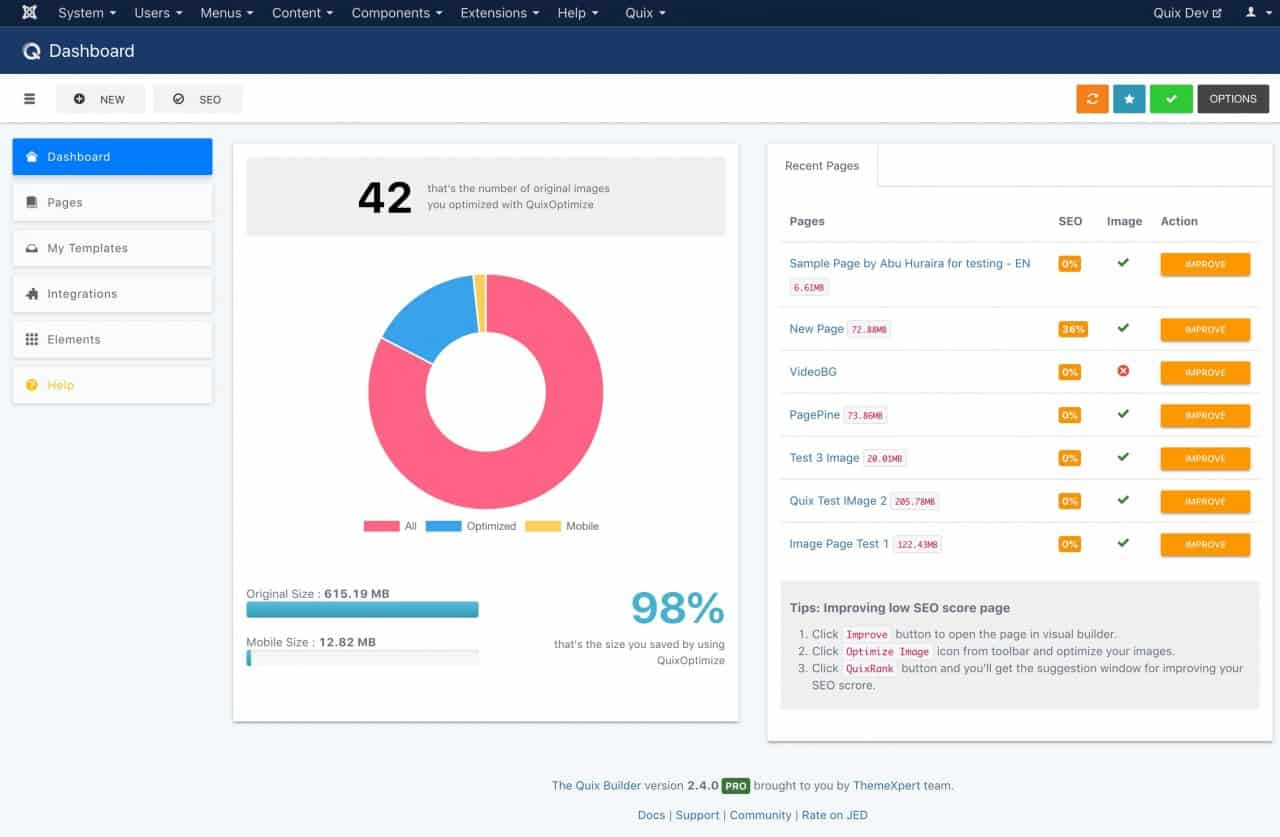The width and height of the screenshot is (1280, 837).
Task: Click green image check for New Page
Action: tap(1123, 328)
